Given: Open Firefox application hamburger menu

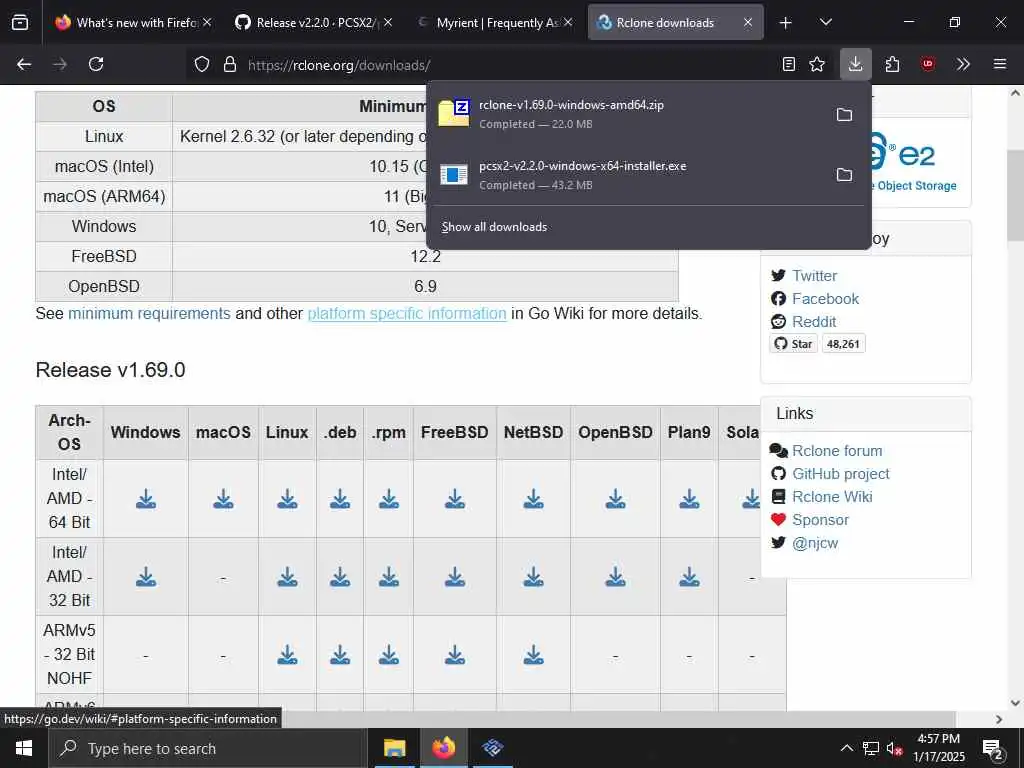Looking at the screenshot, I should click(x=1000, y=64).
